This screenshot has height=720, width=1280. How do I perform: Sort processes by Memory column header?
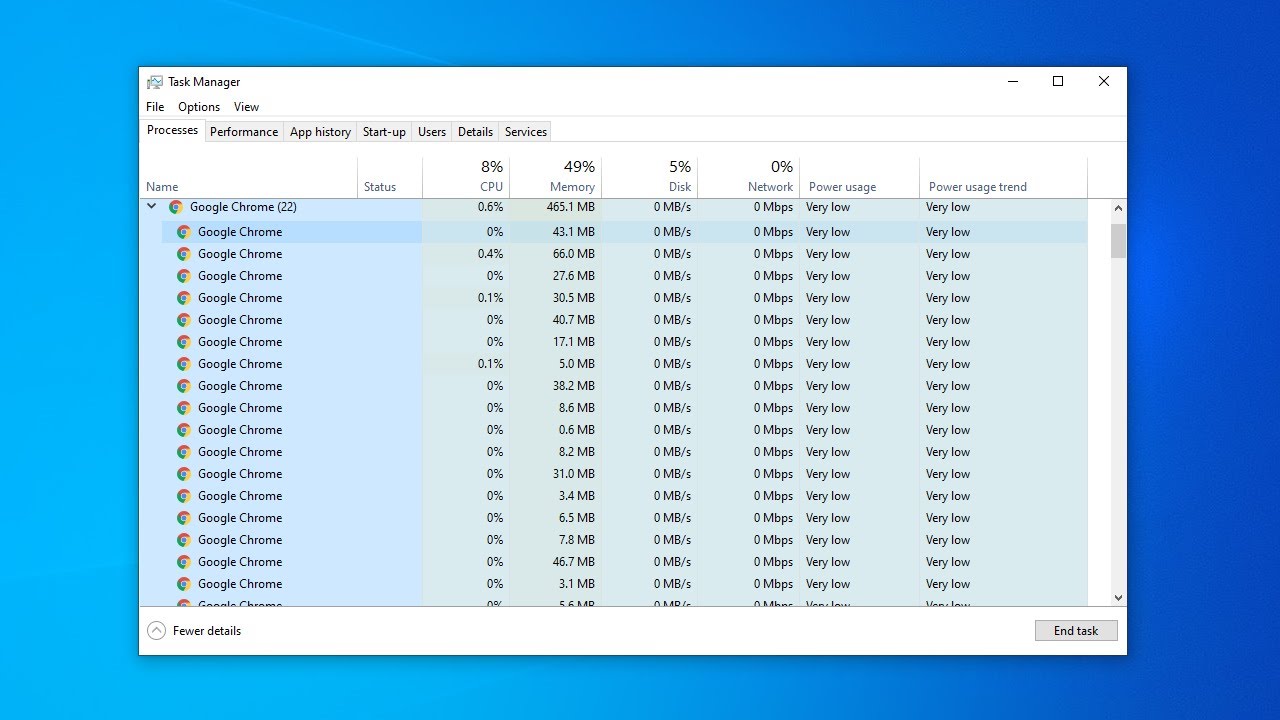click(555, 177)
